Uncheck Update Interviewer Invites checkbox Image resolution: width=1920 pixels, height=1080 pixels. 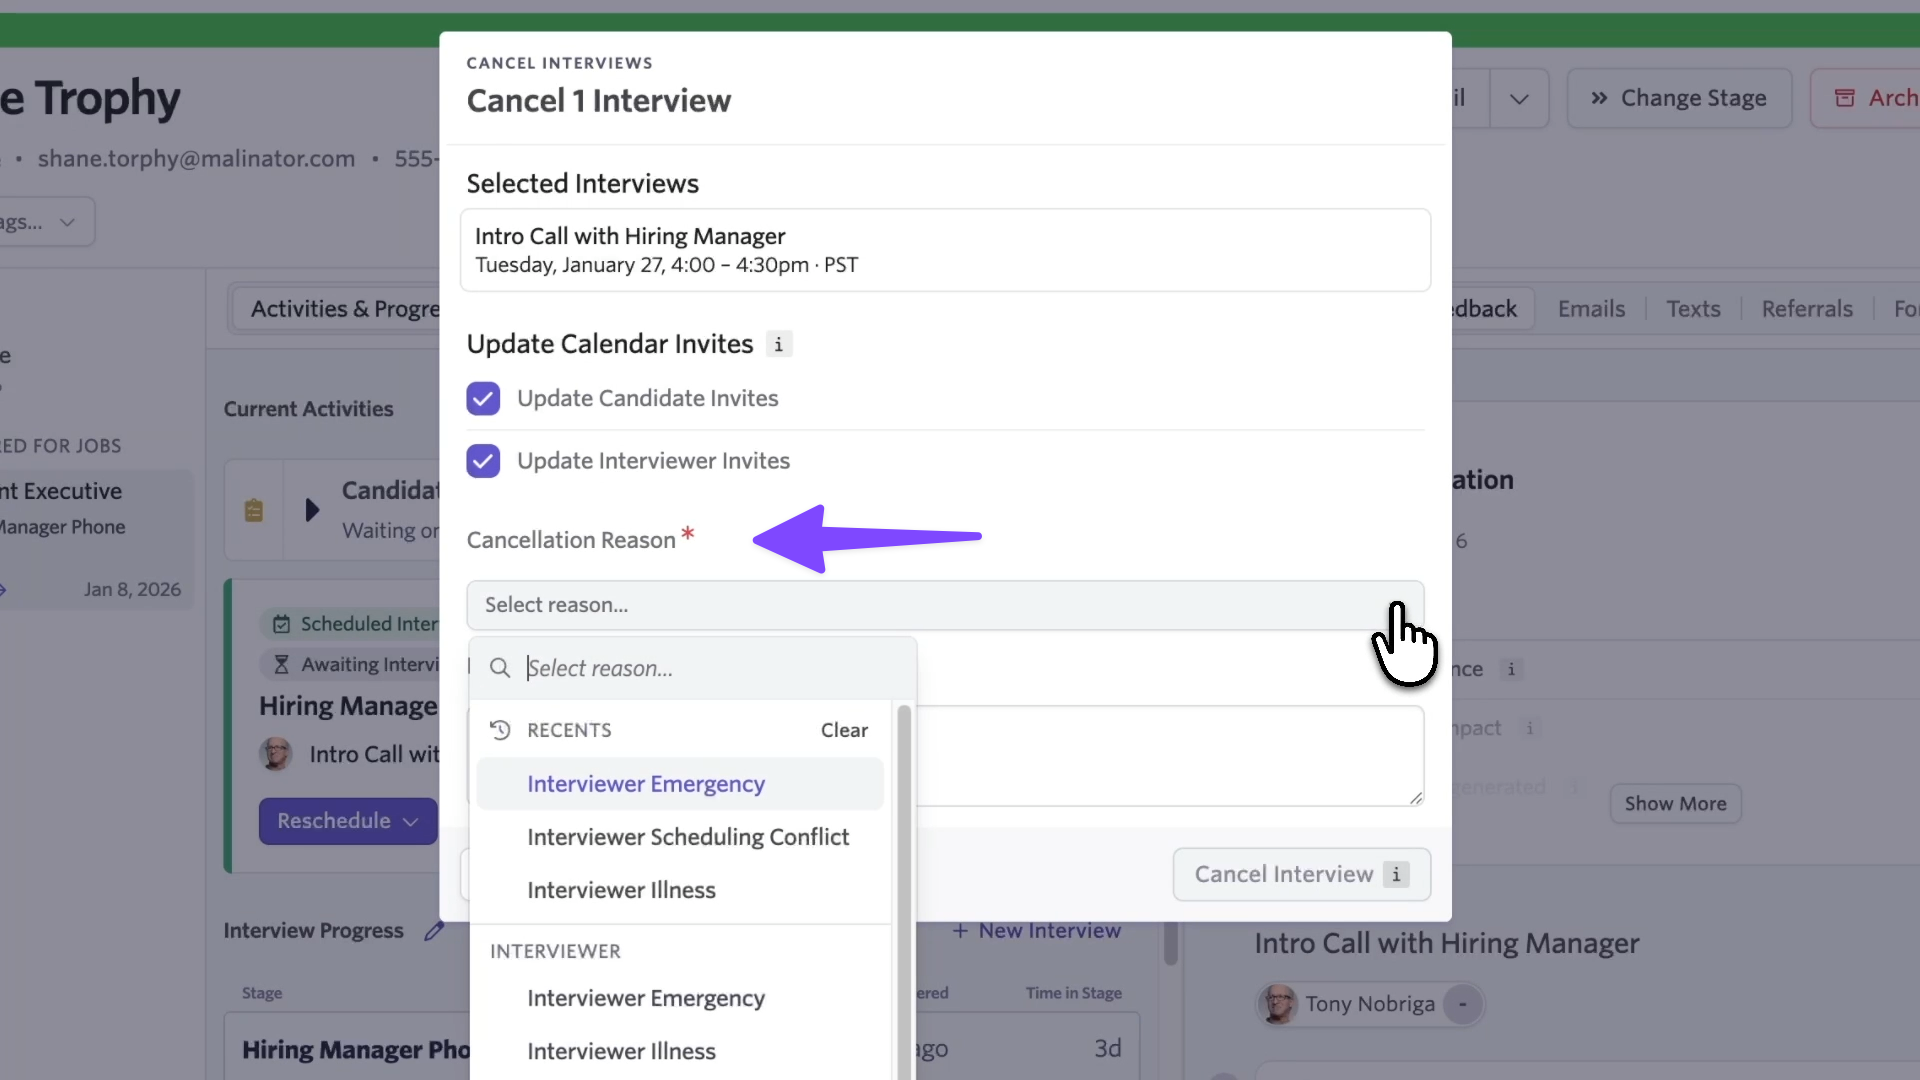(483, 461)
